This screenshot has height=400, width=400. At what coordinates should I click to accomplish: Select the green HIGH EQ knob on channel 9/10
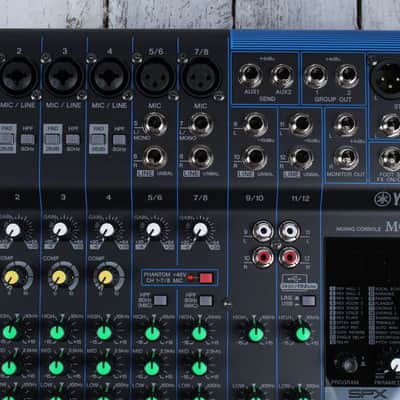(256, 335)
